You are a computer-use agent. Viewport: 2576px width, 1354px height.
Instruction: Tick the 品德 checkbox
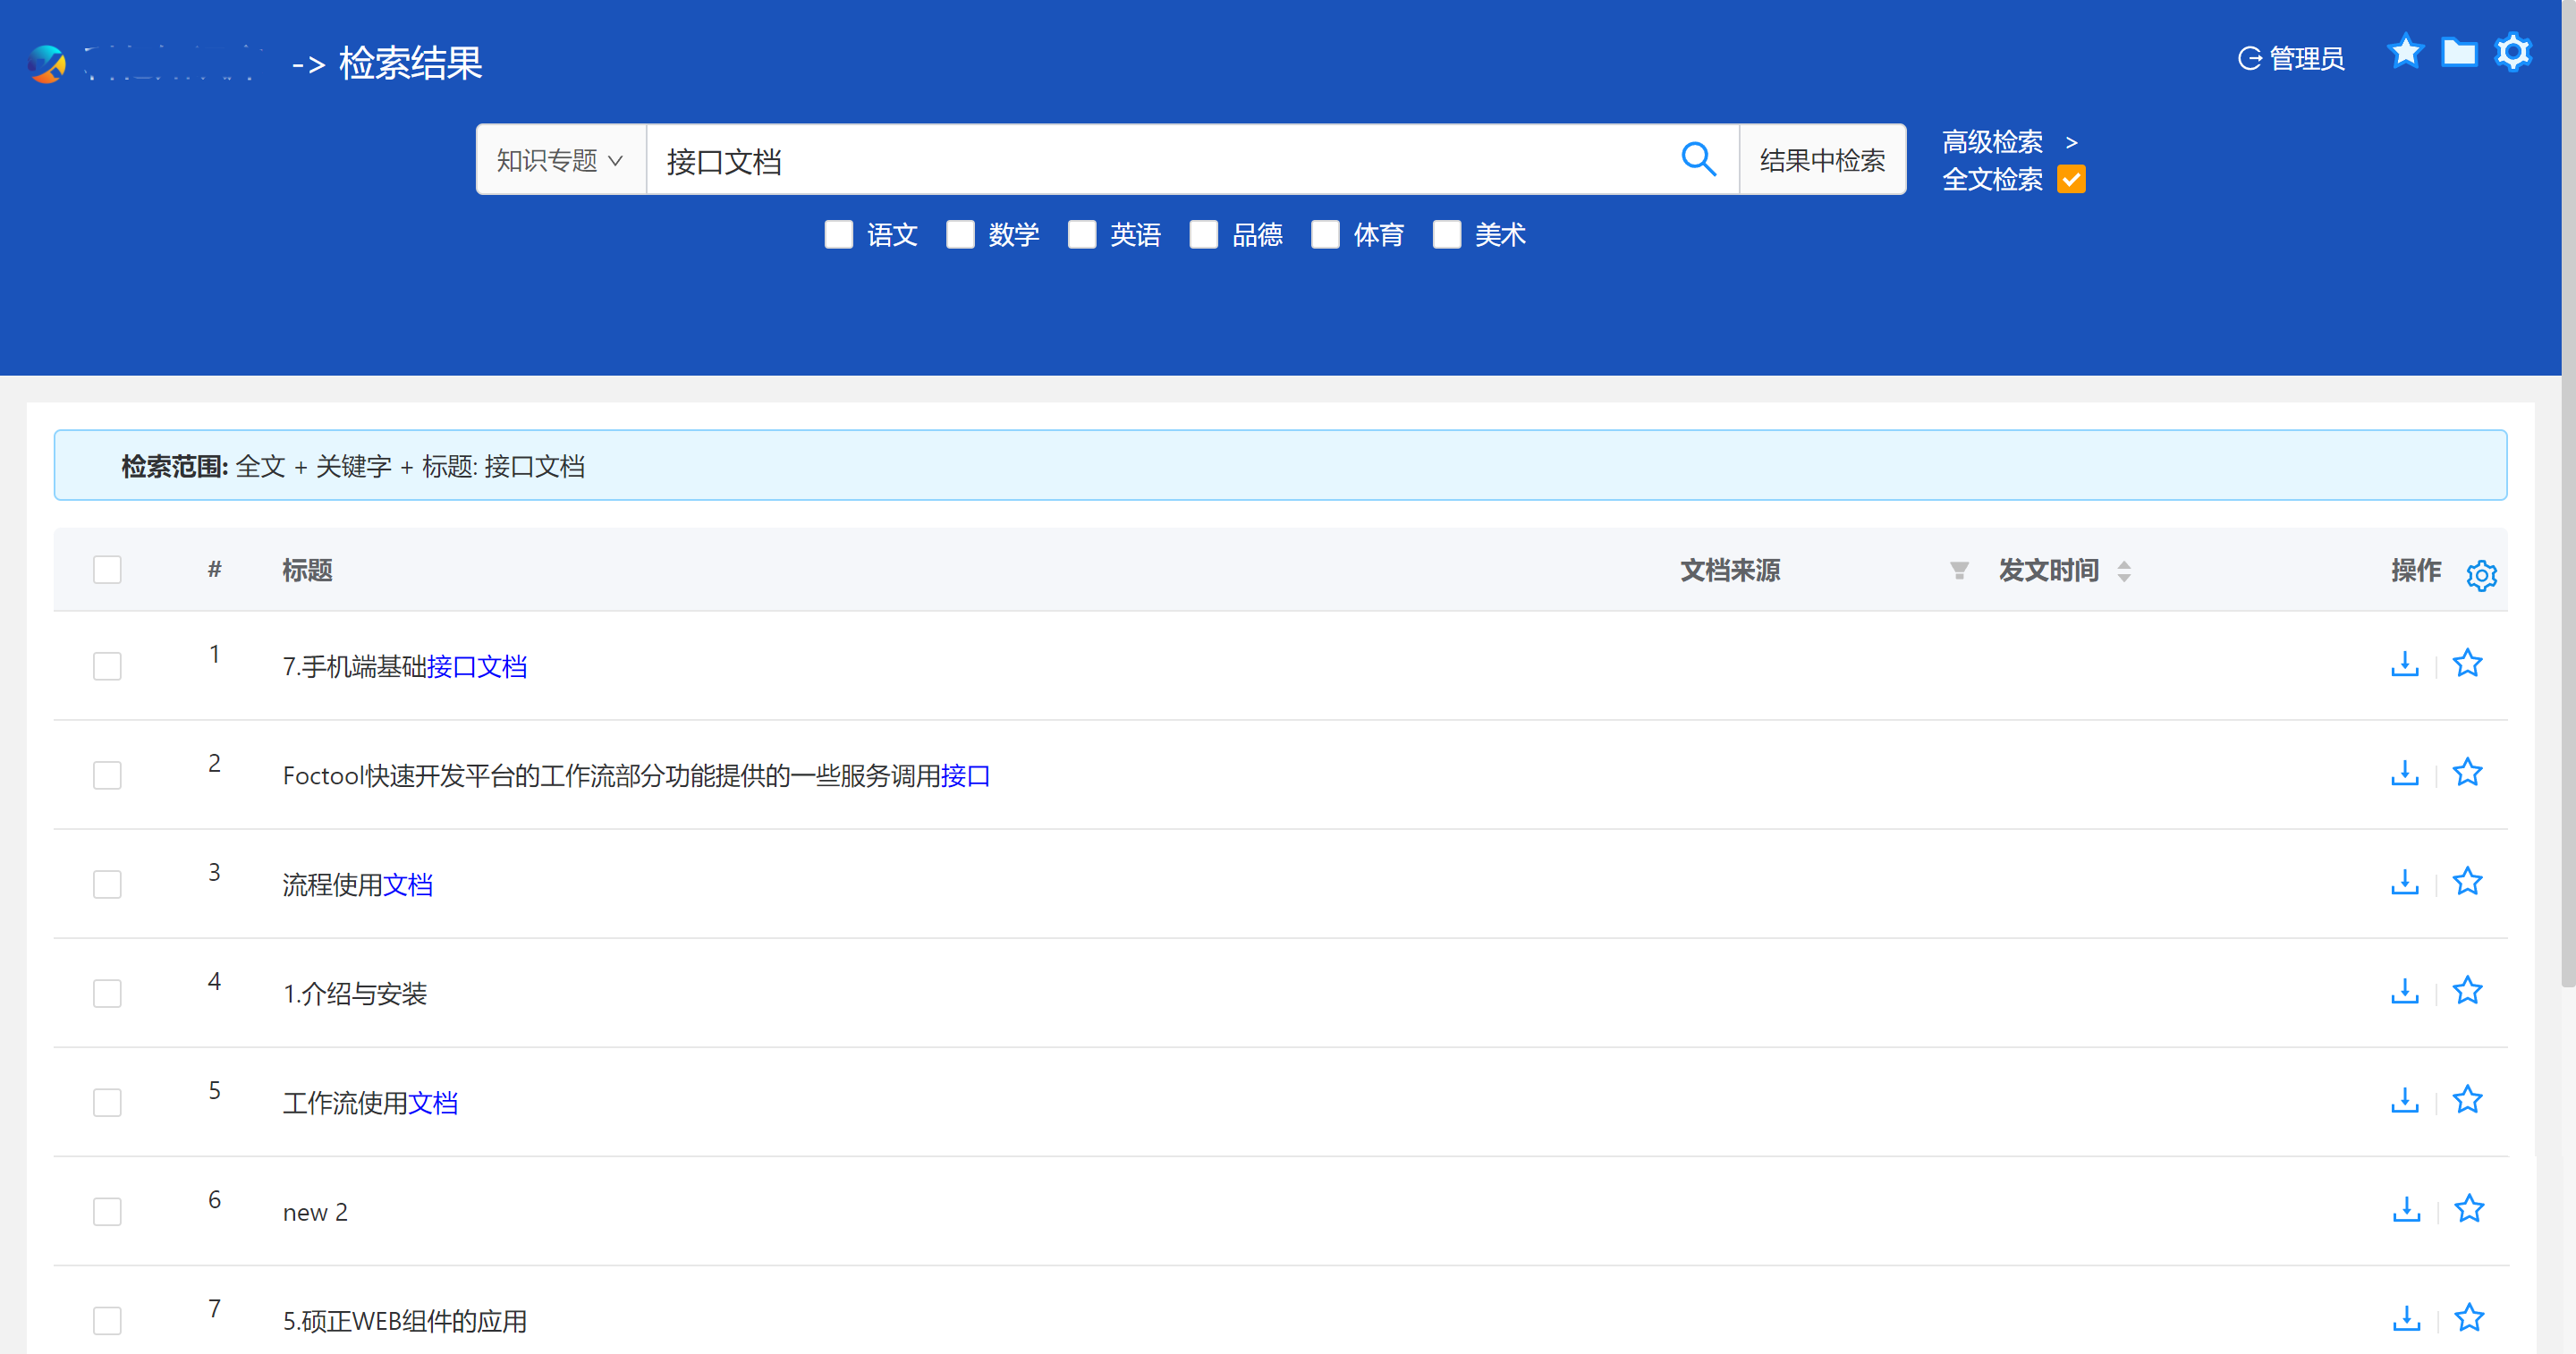coord(1204,235)
